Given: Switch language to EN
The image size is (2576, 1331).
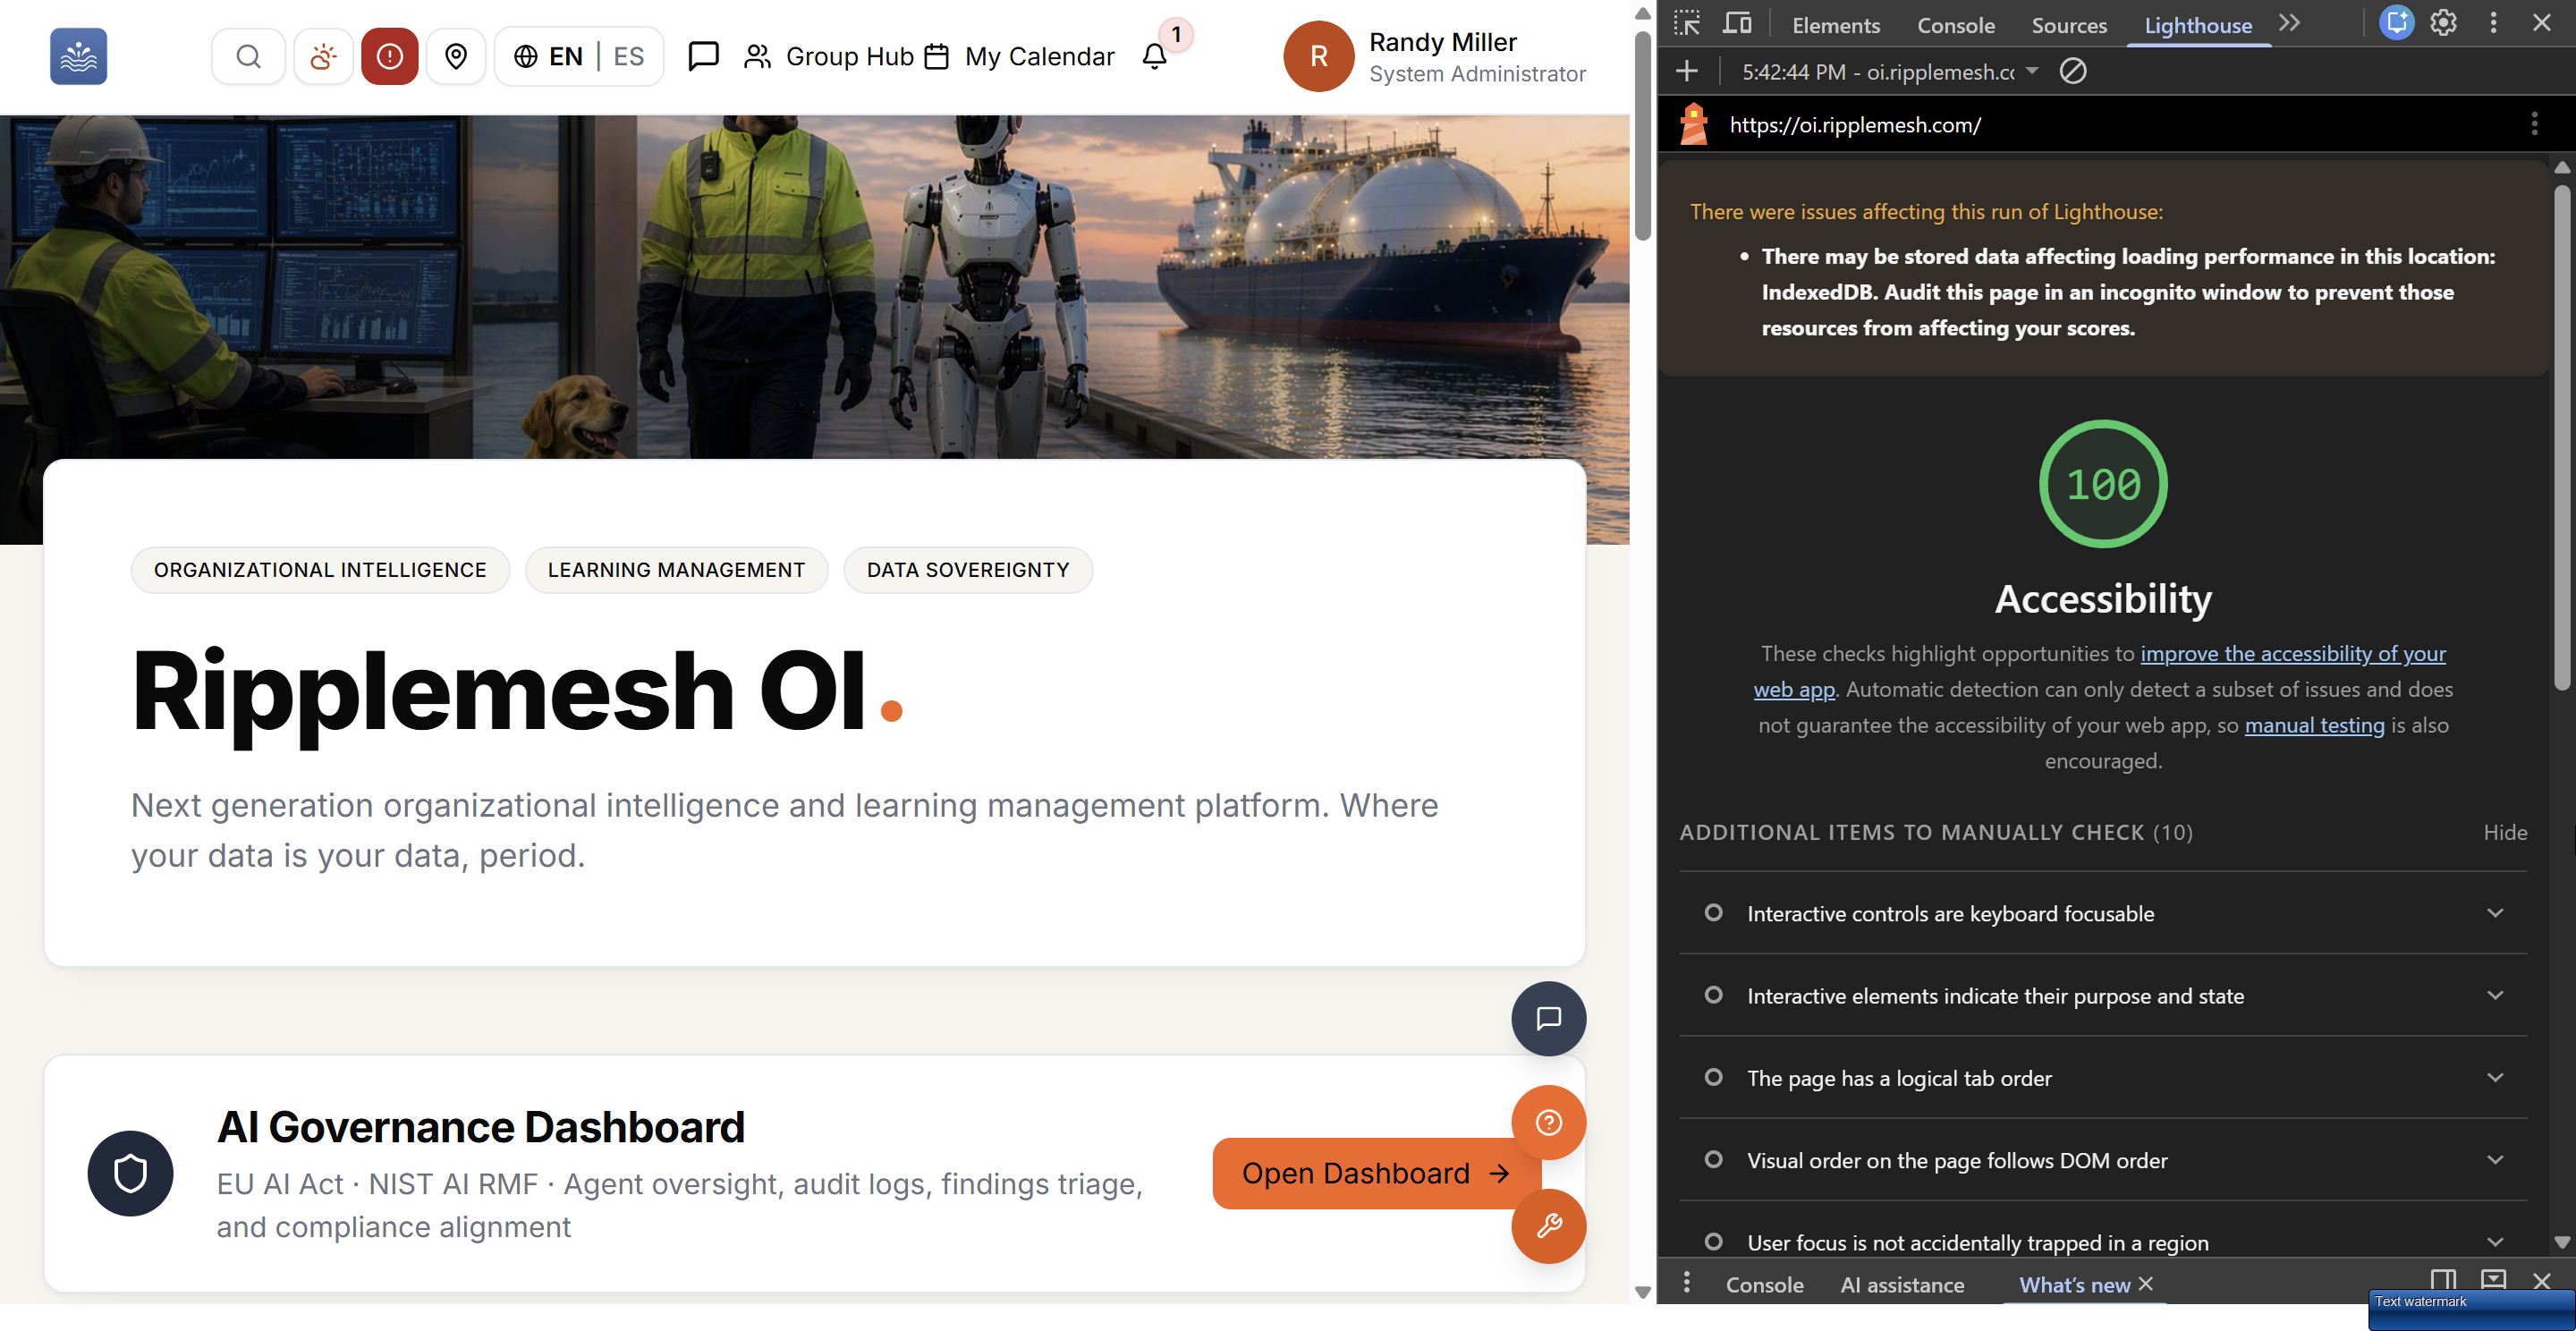Looking at the screenshot, I should click(x=565, y=56).
